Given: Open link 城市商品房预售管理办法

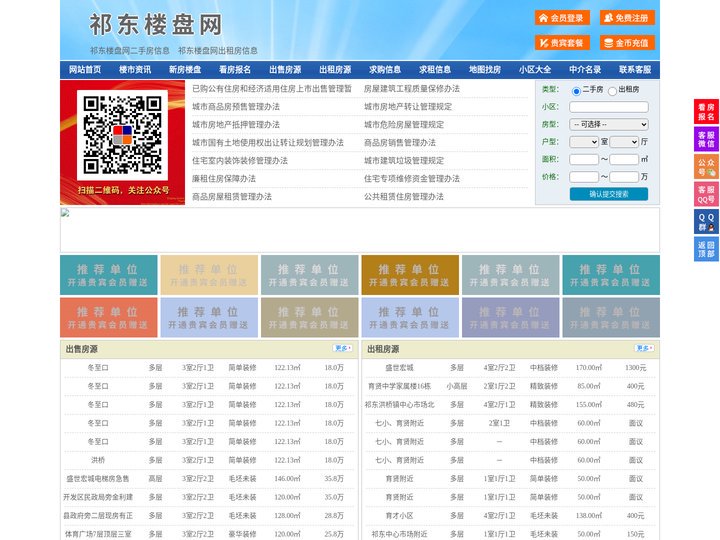Looking at the screenshot, I should pos(236,107).
